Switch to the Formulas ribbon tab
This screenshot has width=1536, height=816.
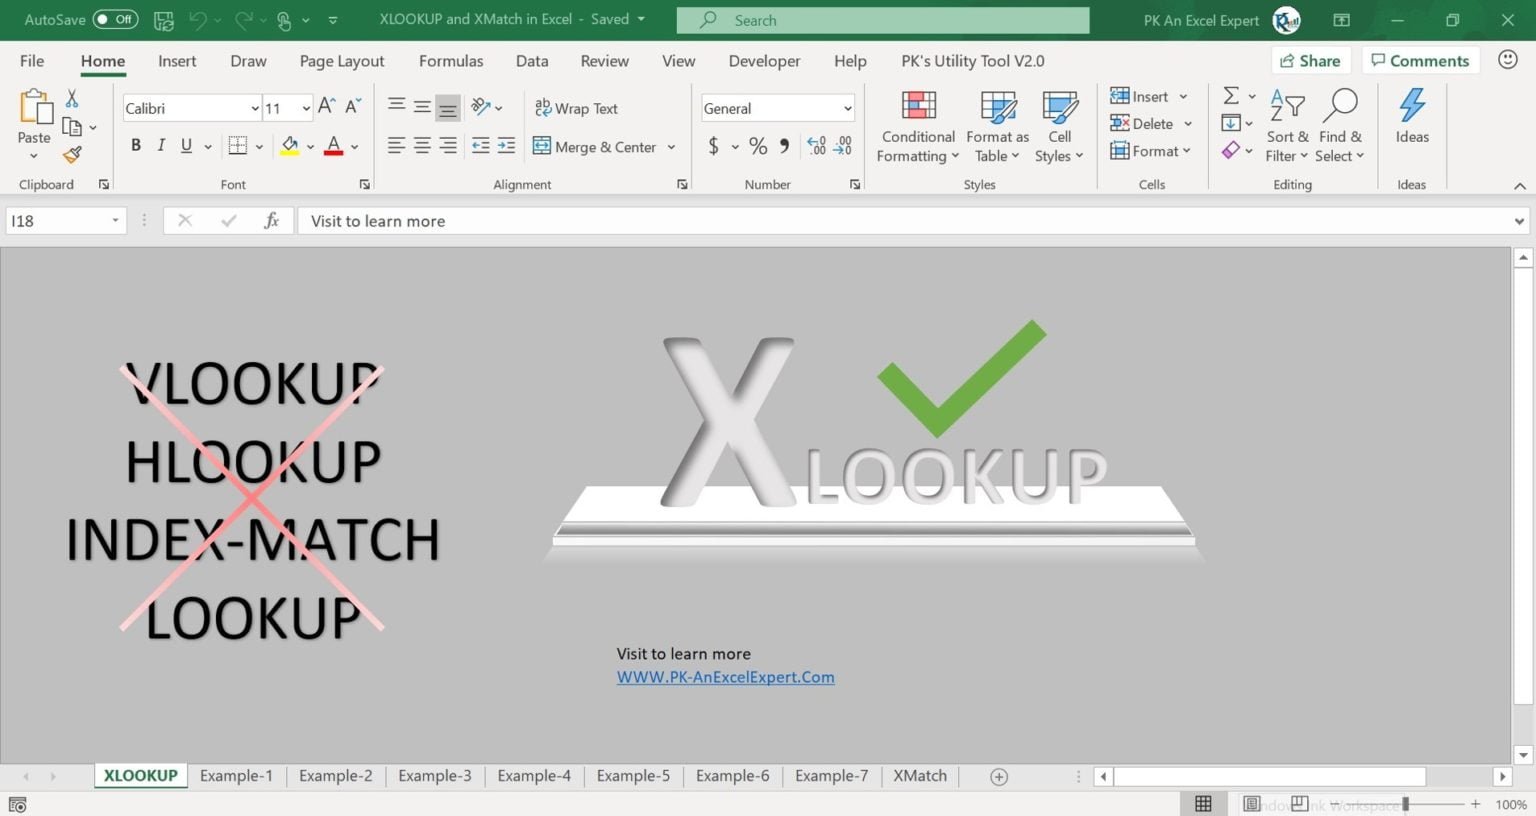pos(451,61)
